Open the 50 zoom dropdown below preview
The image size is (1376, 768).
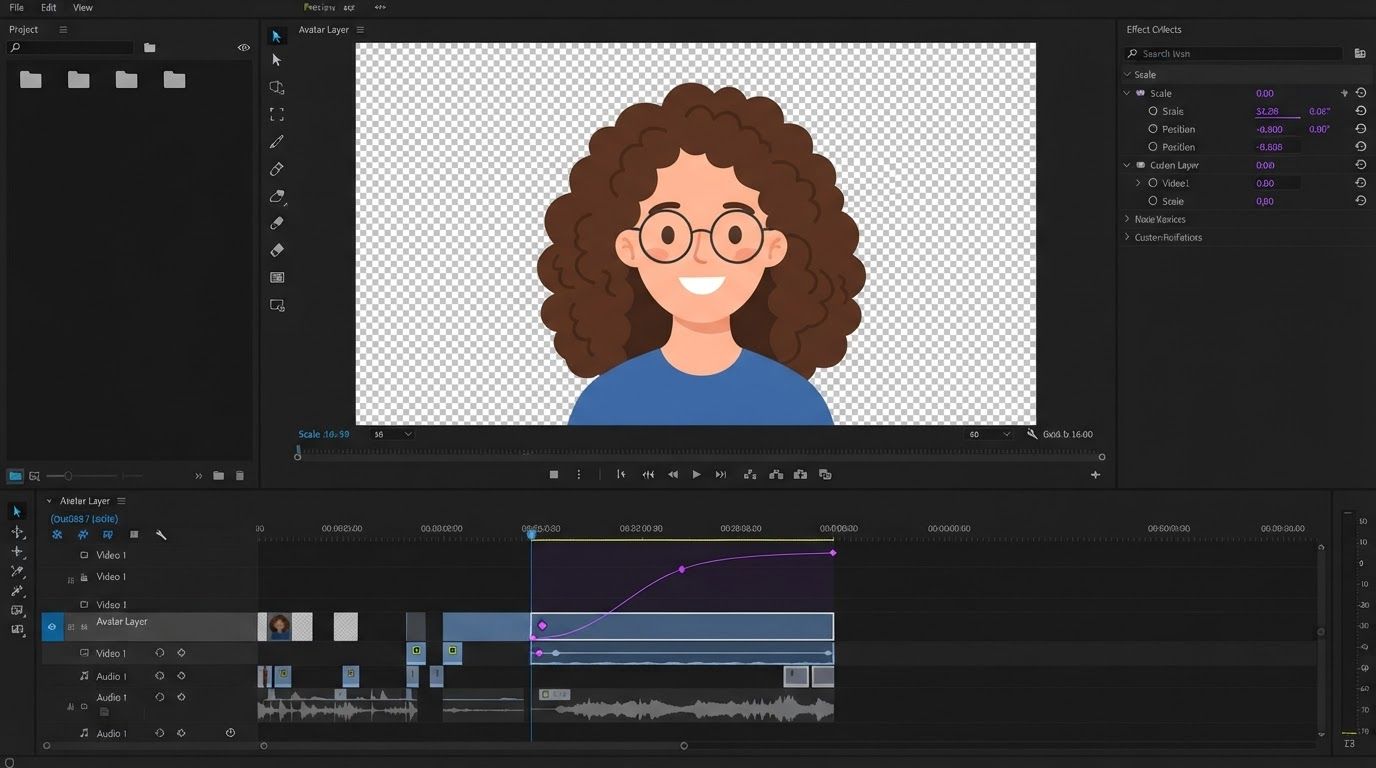(392, 434)
